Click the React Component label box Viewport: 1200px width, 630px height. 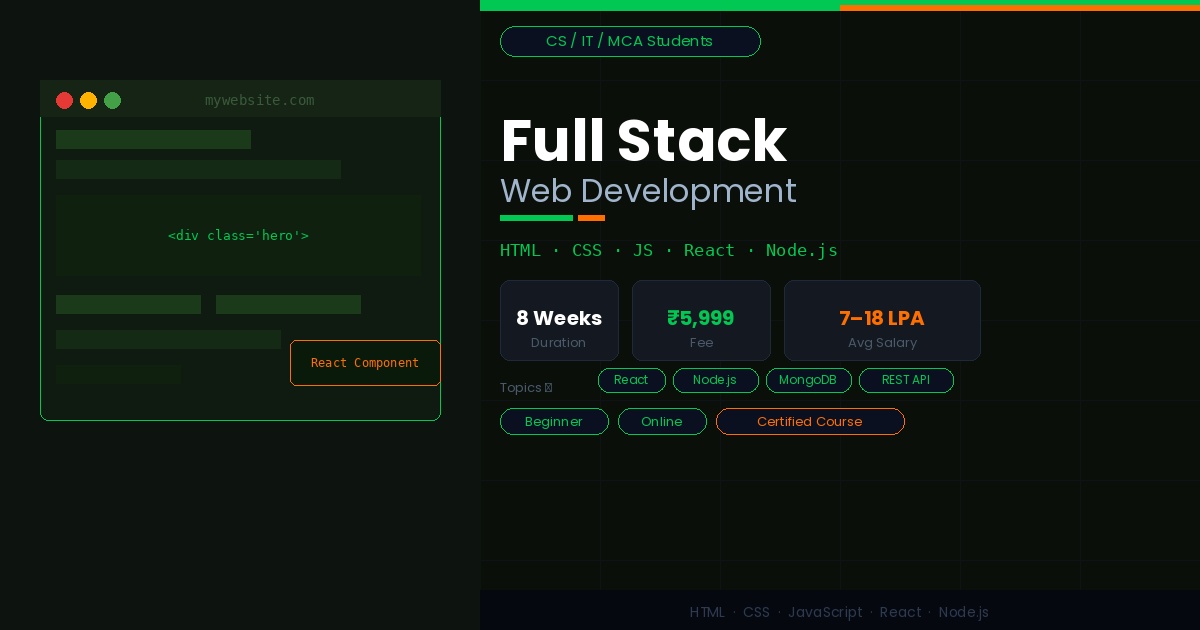click(365, 363)
